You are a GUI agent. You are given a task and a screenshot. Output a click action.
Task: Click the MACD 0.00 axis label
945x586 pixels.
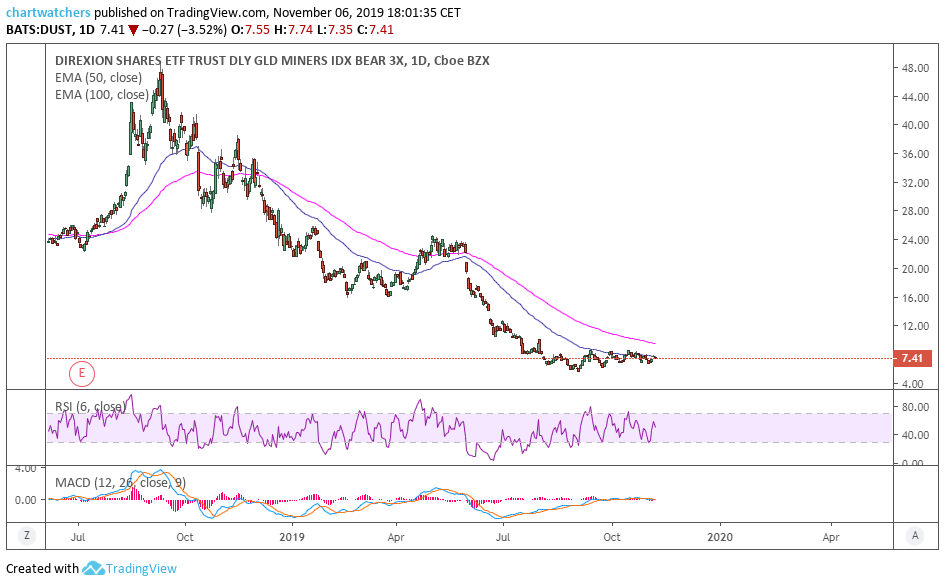[25, 500]
